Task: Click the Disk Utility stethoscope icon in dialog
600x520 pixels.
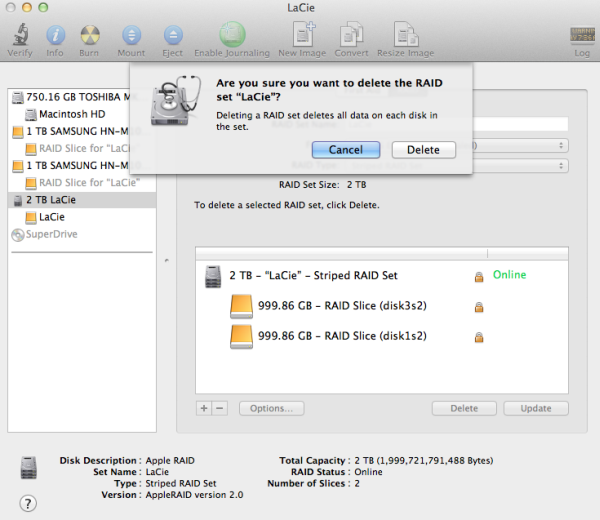Action: coord(176,101)
